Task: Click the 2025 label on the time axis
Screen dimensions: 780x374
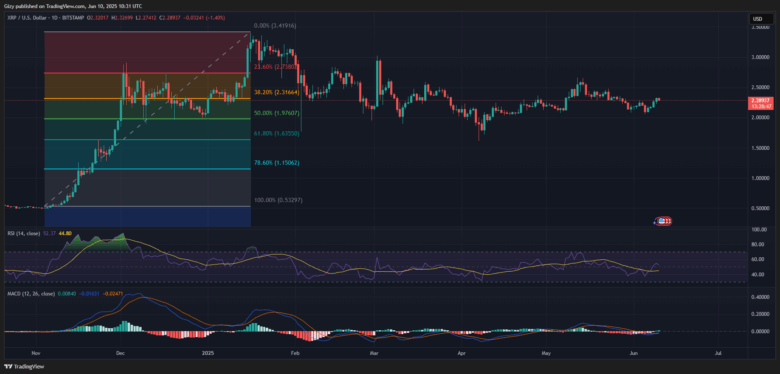Action: click(207, 353)
